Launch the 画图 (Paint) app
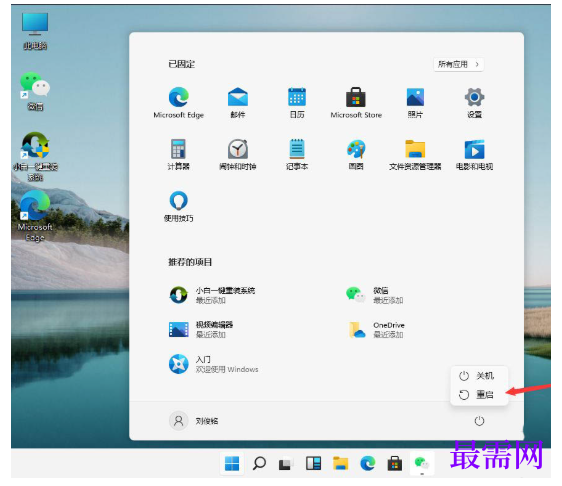 click(356, 154)
